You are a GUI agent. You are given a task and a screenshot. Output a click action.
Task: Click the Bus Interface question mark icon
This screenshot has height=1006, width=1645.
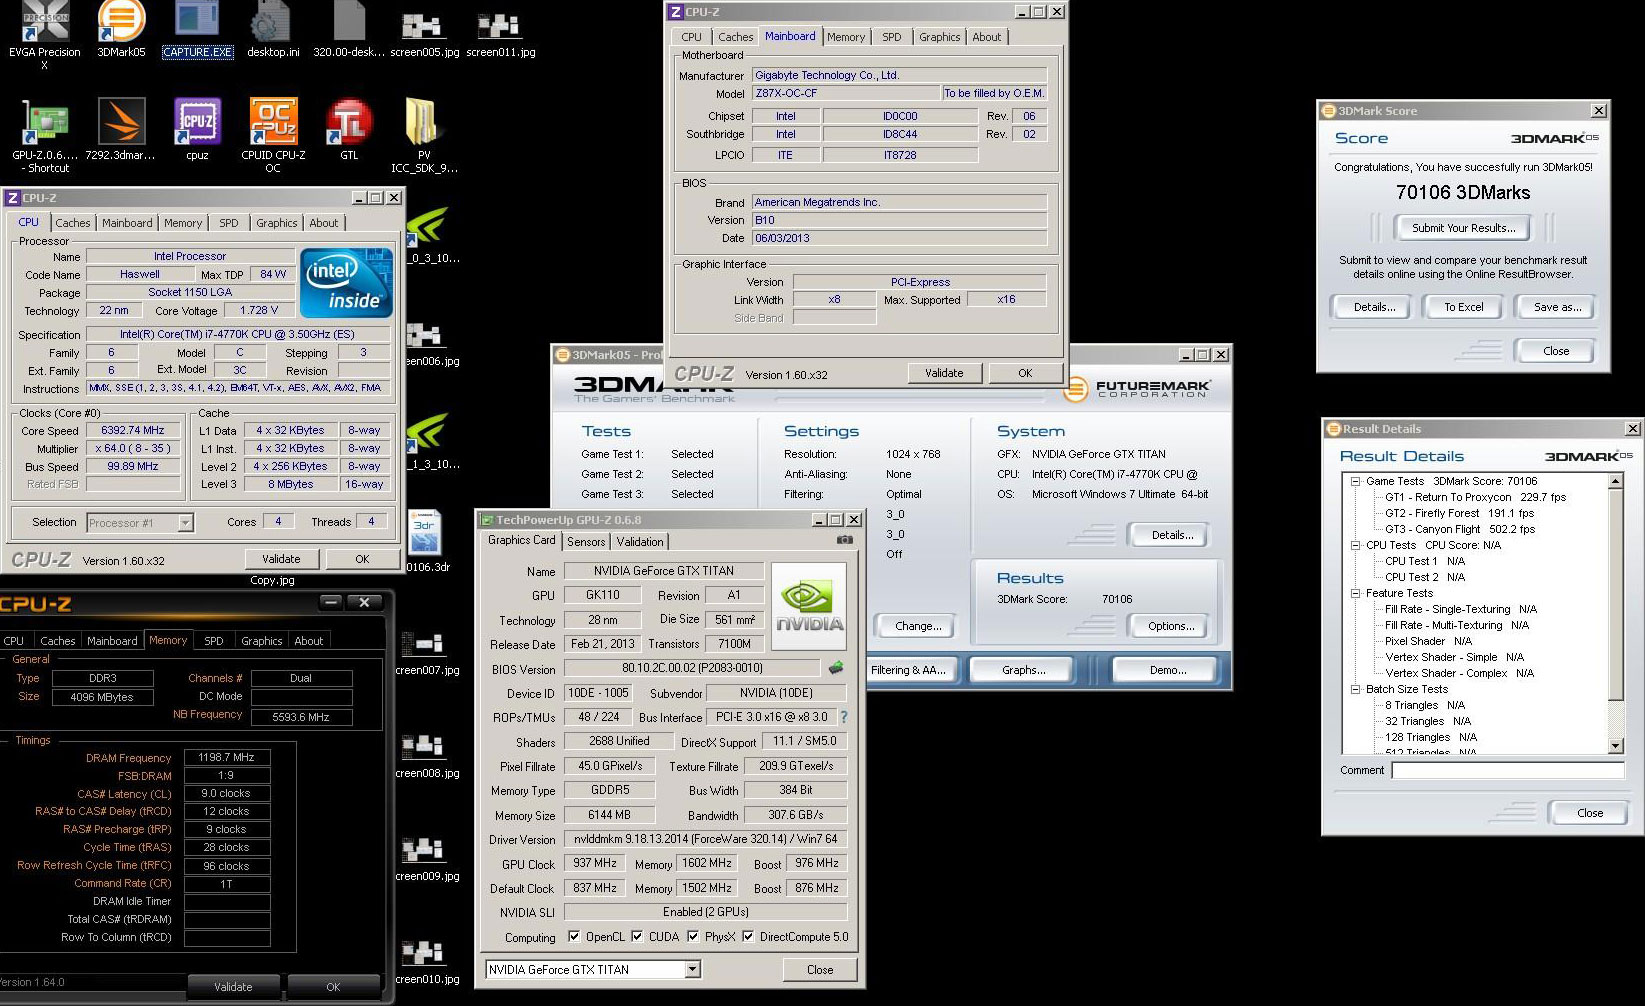pos(844,717)
